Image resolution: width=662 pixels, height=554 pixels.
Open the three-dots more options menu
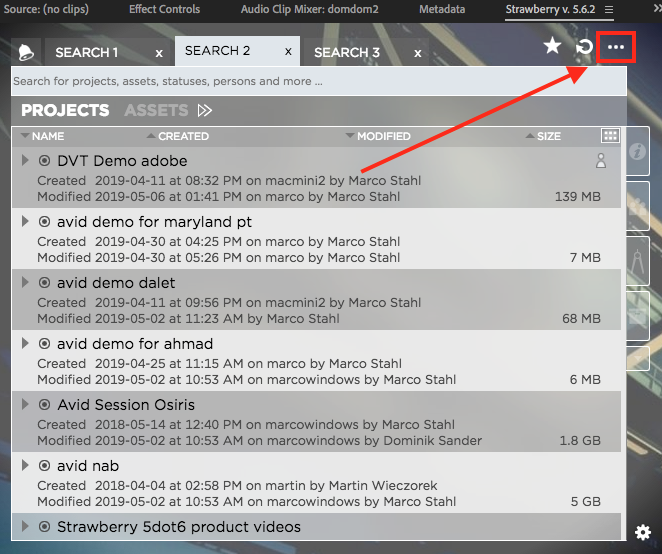(616, 47)
